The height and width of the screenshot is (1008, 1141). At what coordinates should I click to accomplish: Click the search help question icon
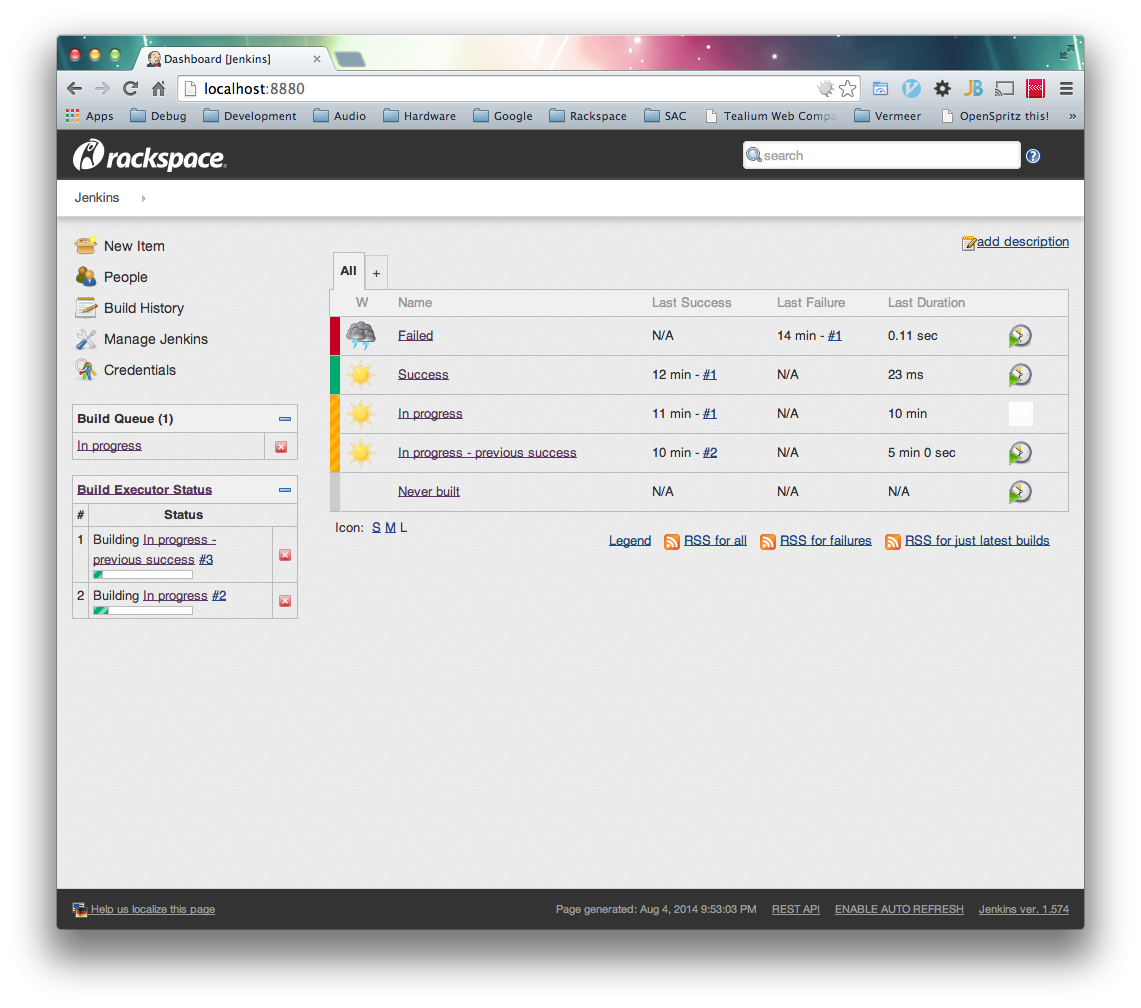click(1033, 156)
